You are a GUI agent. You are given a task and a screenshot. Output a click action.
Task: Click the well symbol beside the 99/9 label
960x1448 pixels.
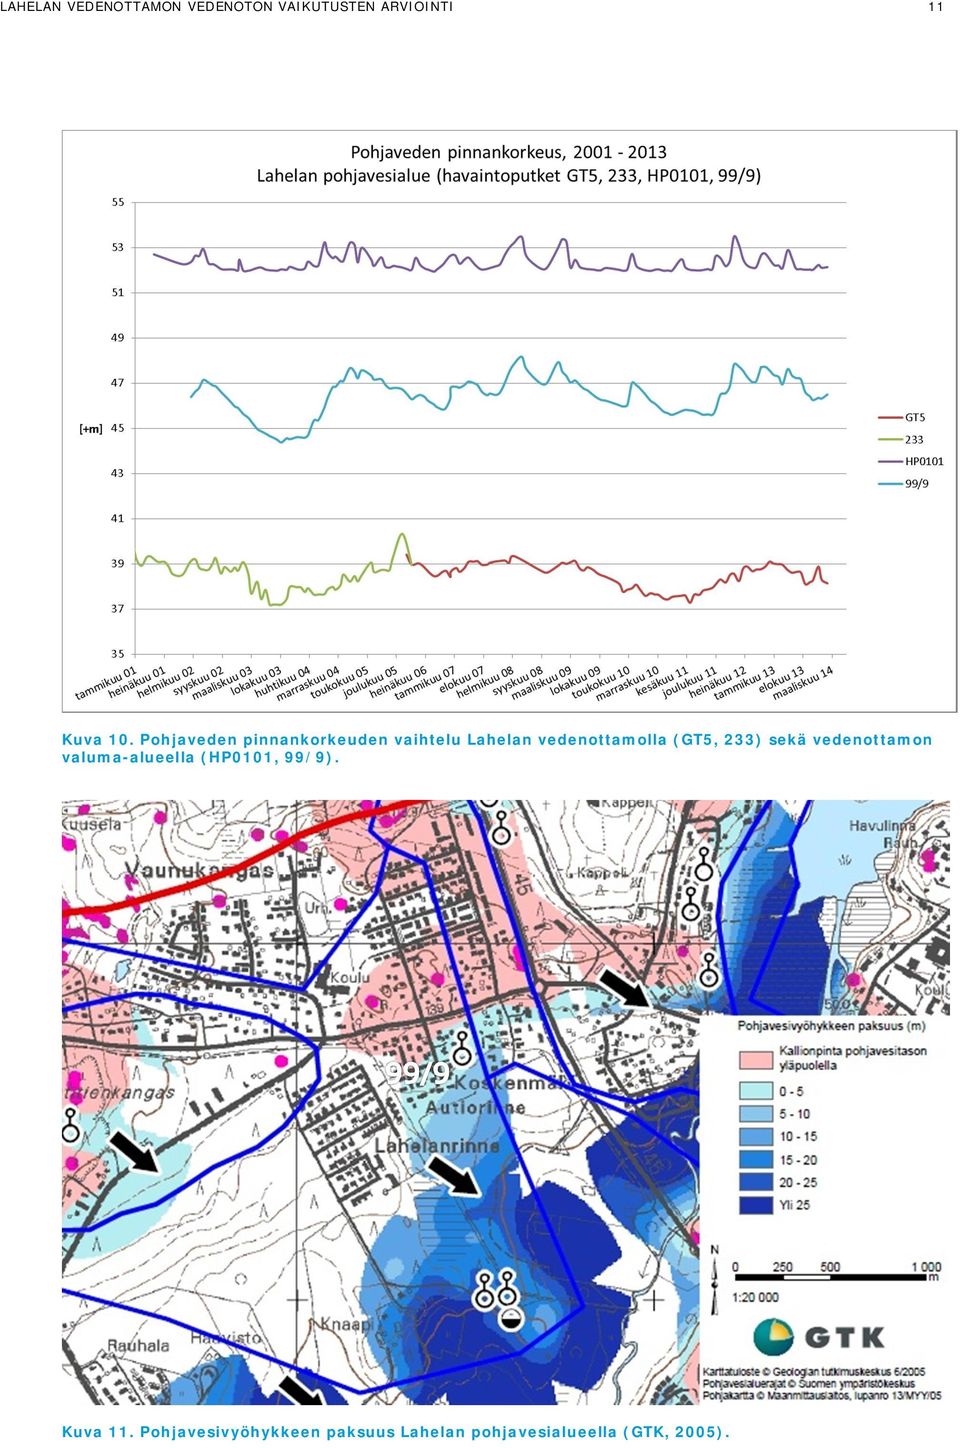[x=461, y=1047]
